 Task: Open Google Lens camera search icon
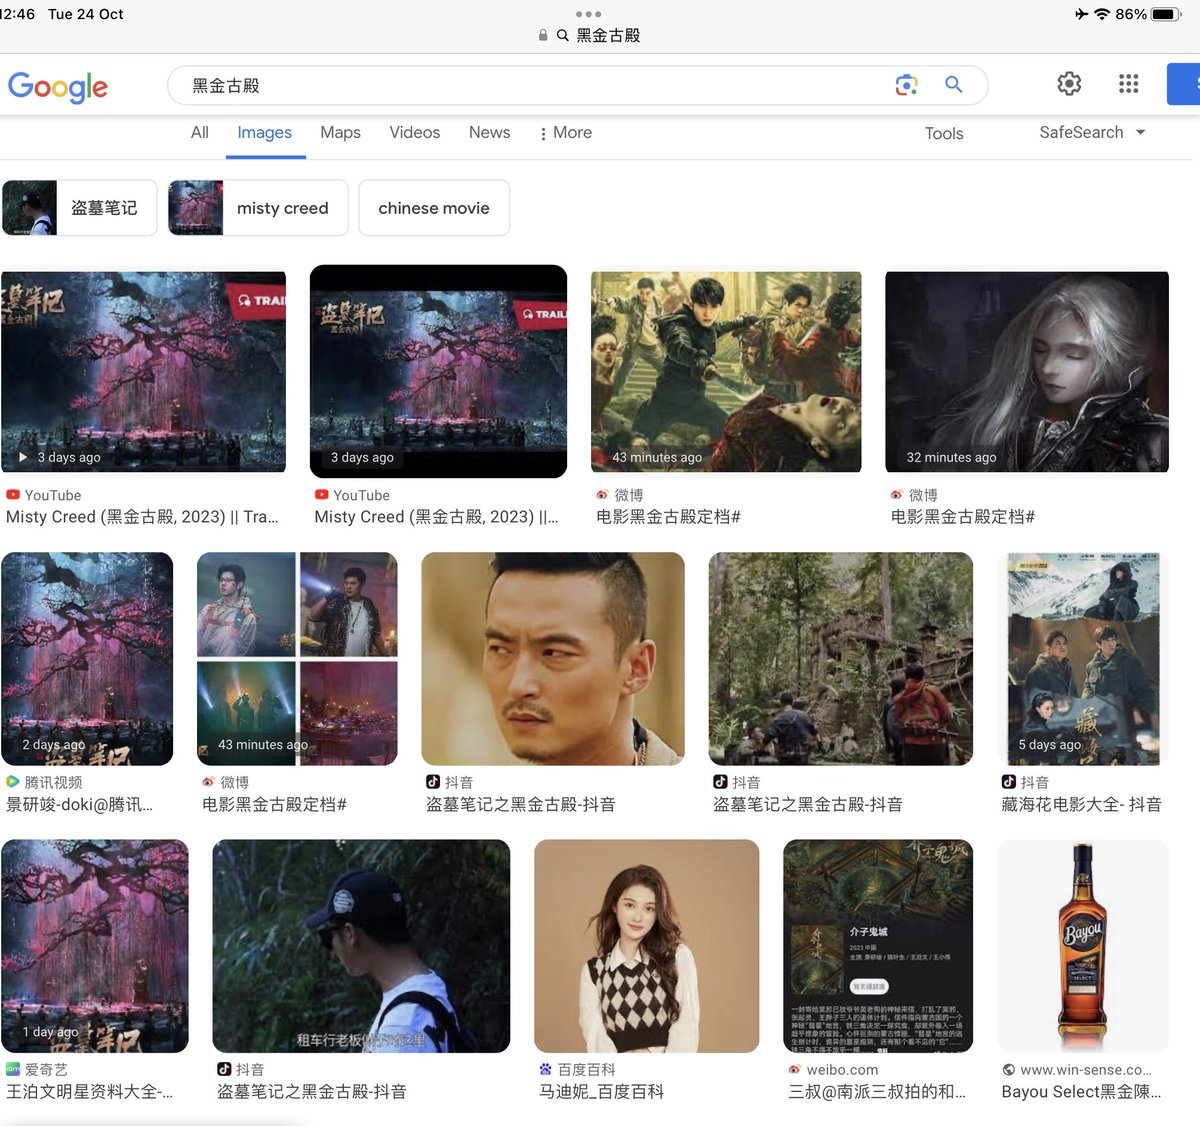click(x=906, y=85)
